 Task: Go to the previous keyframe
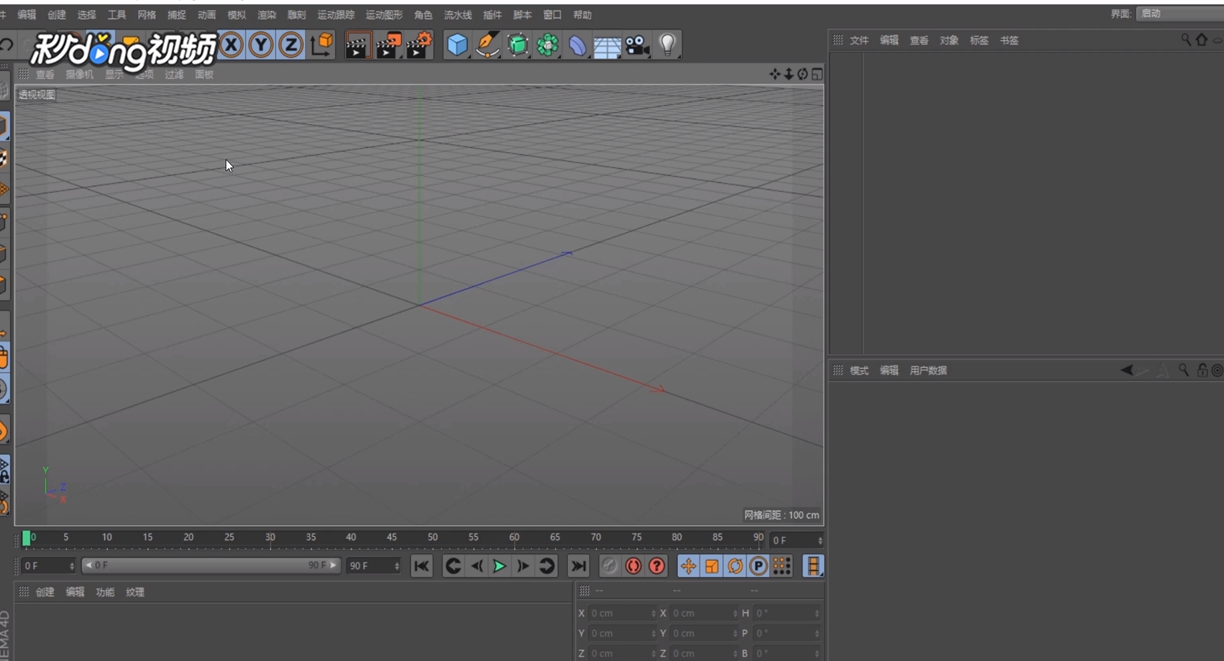[453, 566]
